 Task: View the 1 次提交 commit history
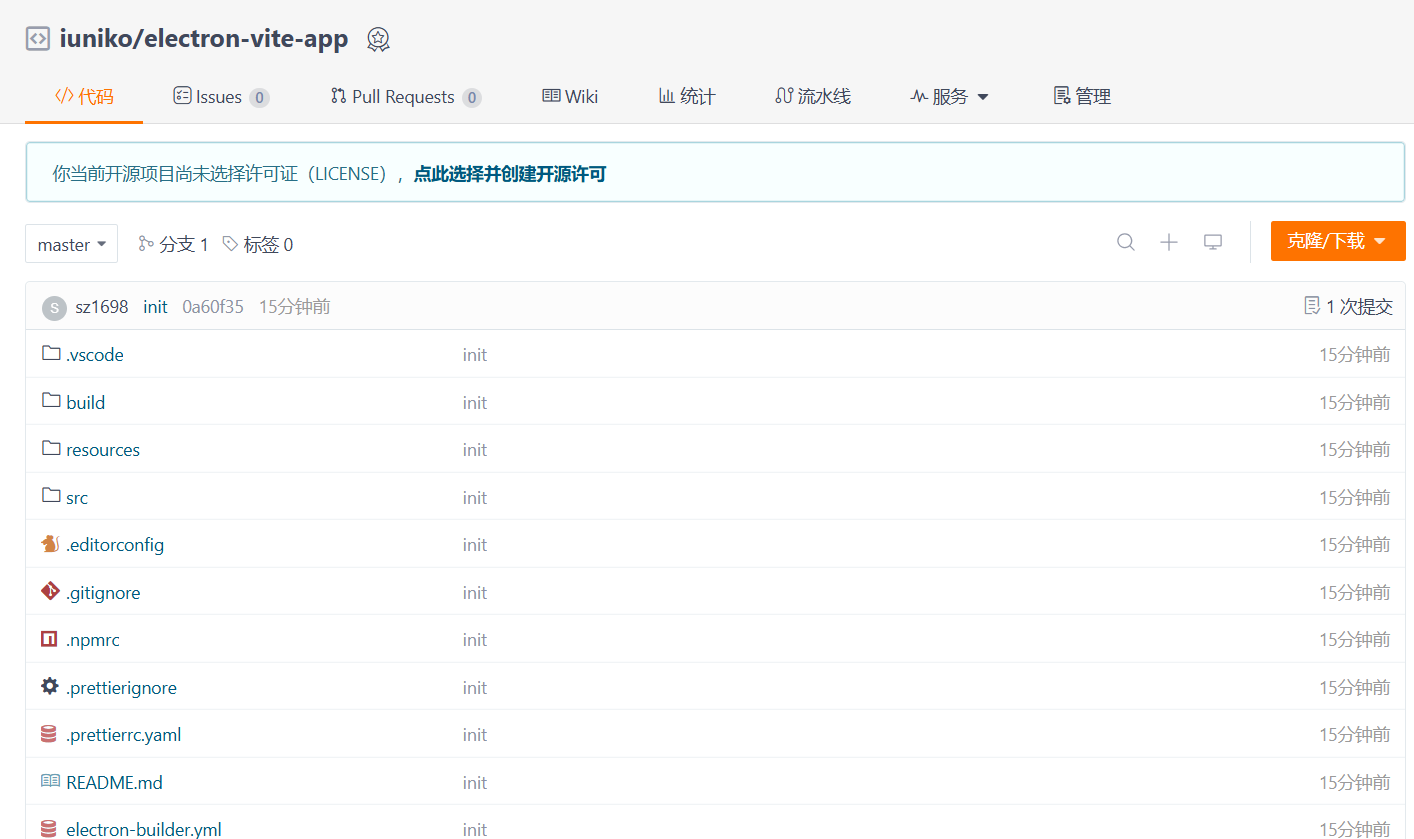pyautogui.click(x=1349, y=307)
